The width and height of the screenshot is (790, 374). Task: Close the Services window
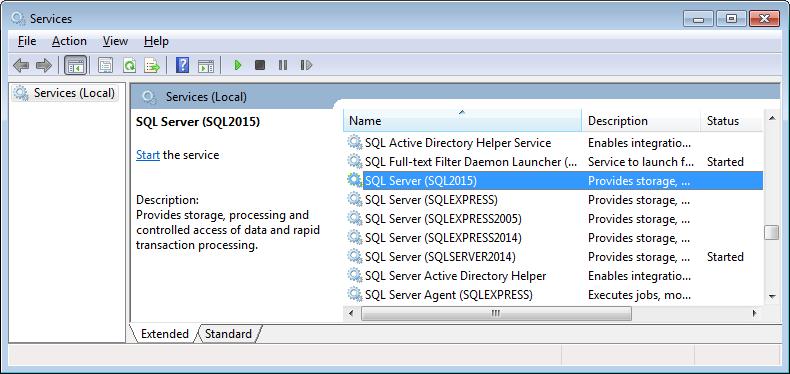click(764, 19)
